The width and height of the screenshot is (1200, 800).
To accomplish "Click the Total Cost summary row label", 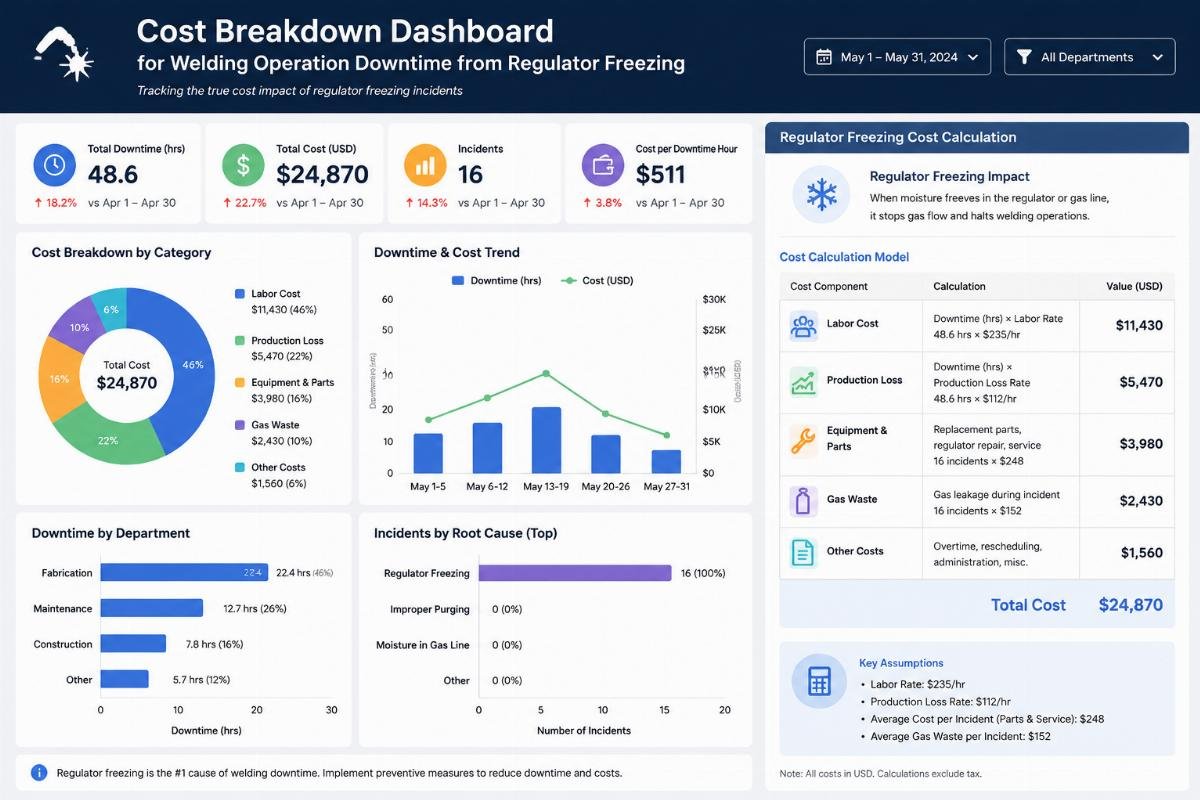I will point(1028,605).
